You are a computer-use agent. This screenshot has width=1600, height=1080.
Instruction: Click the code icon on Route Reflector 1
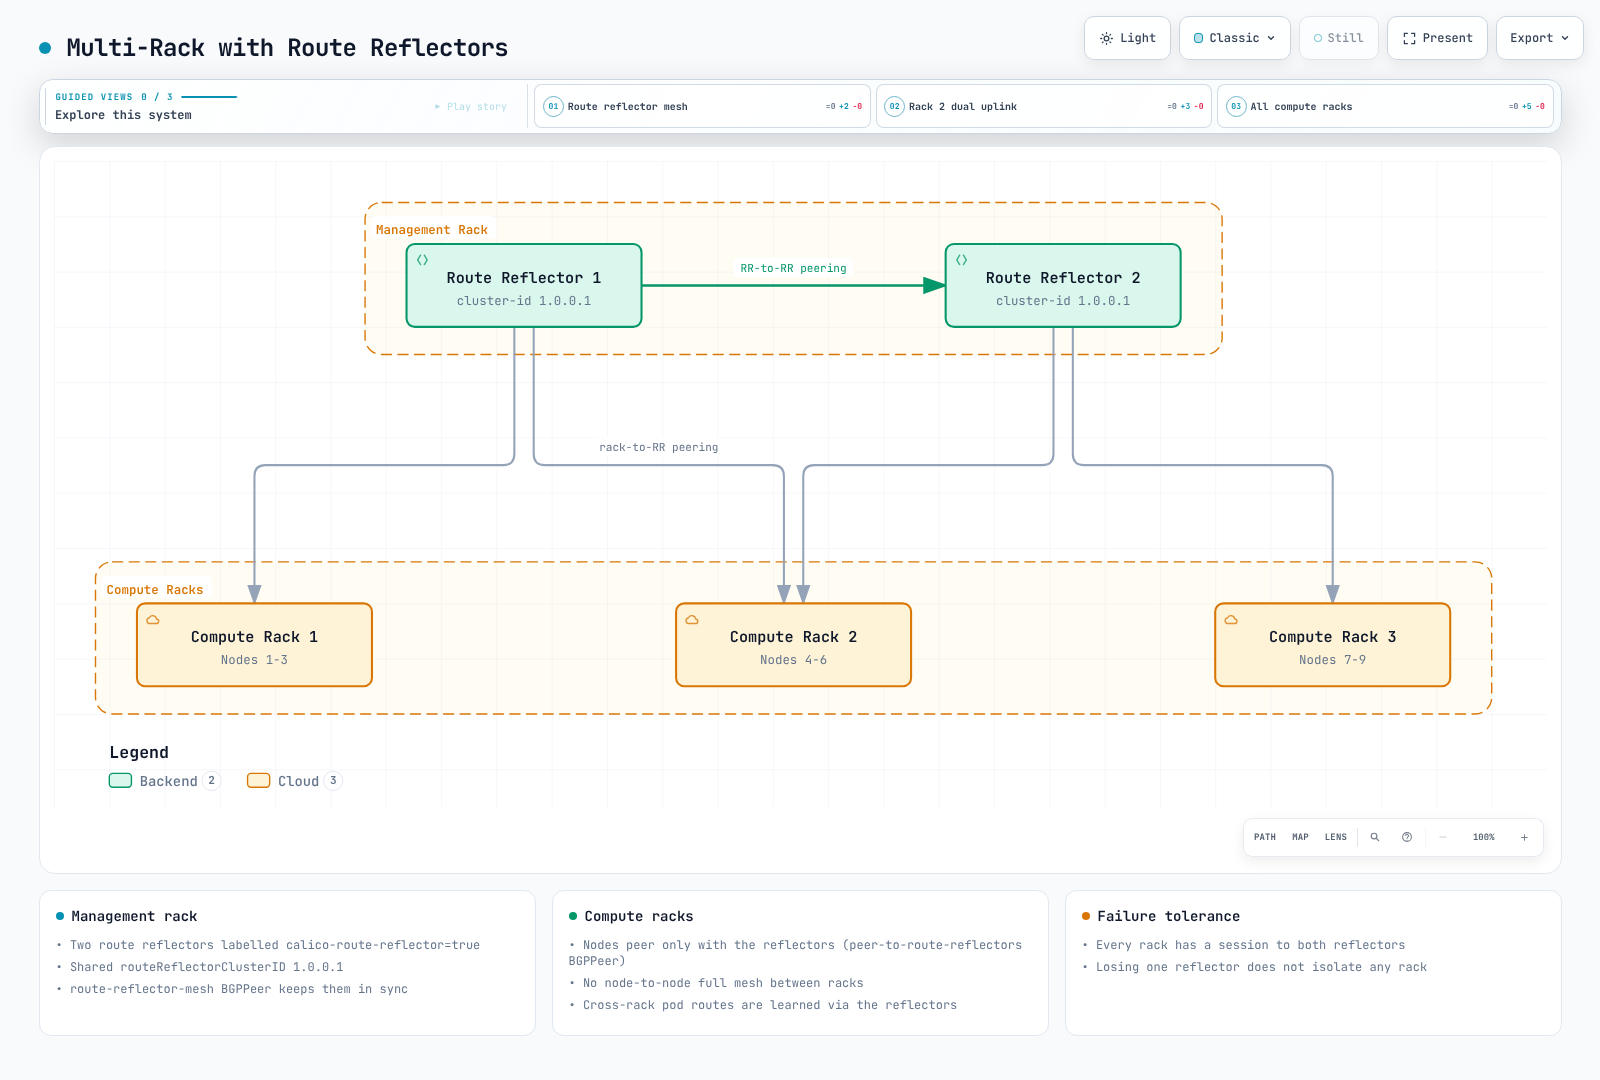click(x=422, y=260)
